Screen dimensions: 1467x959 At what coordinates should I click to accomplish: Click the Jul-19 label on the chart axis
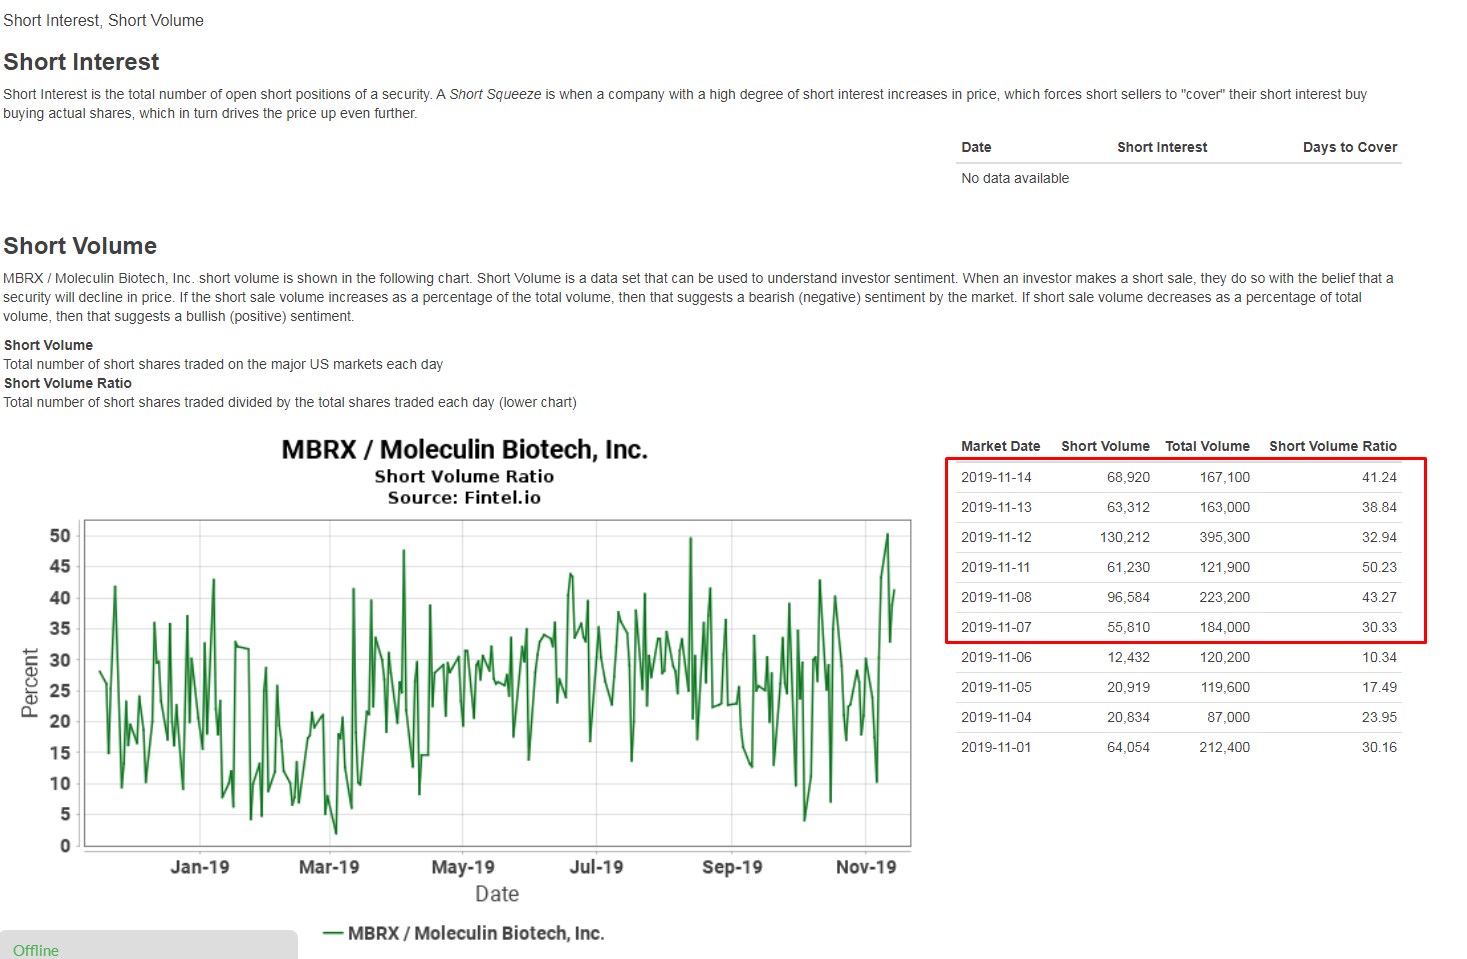[x=596, y=867]
